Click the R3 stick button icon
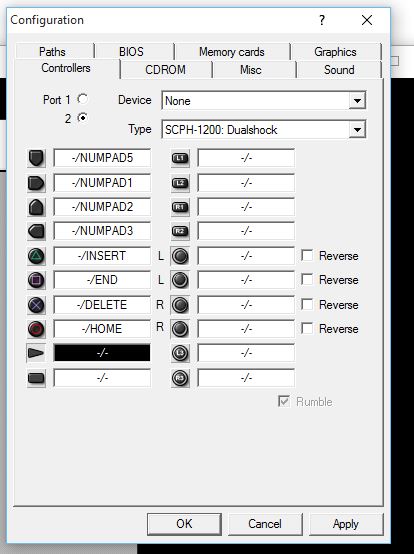The width and height of the screenshot is (414, 554). click(x=180, y=378)
